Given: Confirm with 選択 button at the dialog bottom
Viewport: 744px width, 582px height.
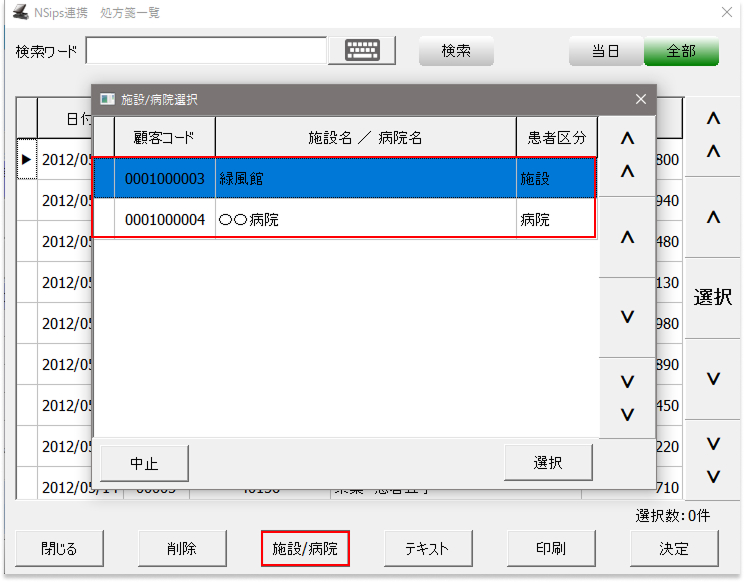Looking at the screenshot, I should [548, 463].
